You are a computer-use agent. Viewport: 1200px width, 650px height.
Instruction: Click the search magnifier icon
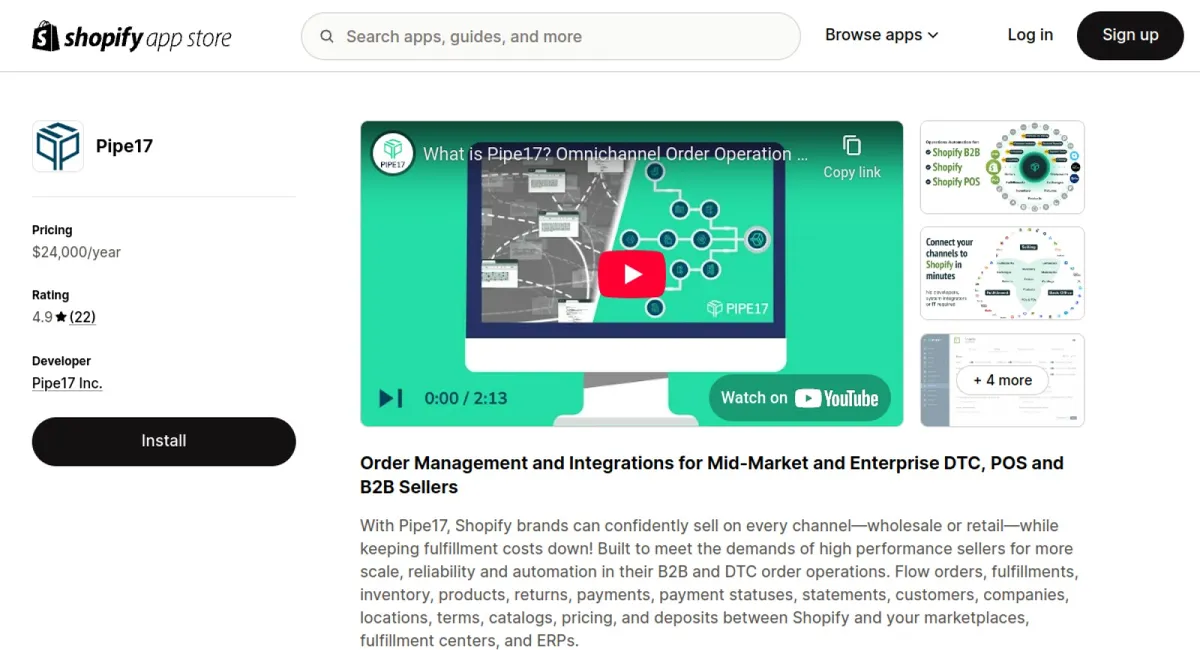click(x=327, y=37)
